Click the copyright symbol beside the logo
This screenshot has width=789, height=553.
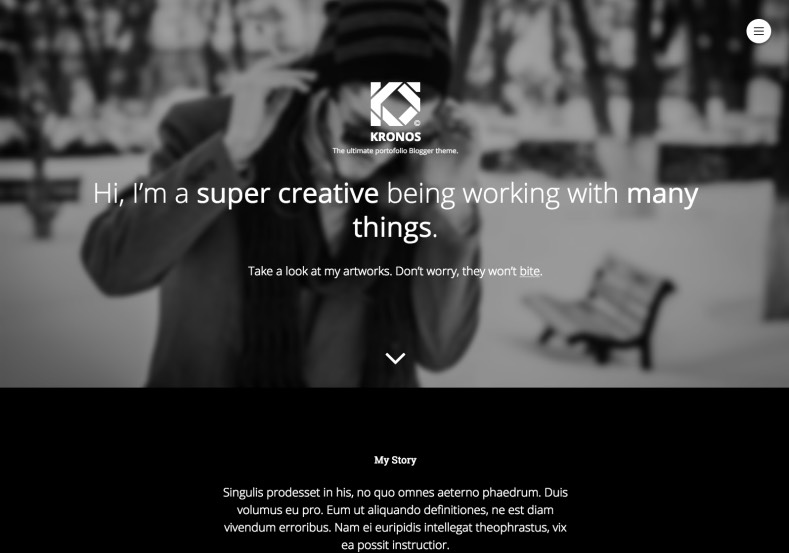pos(417,123)
